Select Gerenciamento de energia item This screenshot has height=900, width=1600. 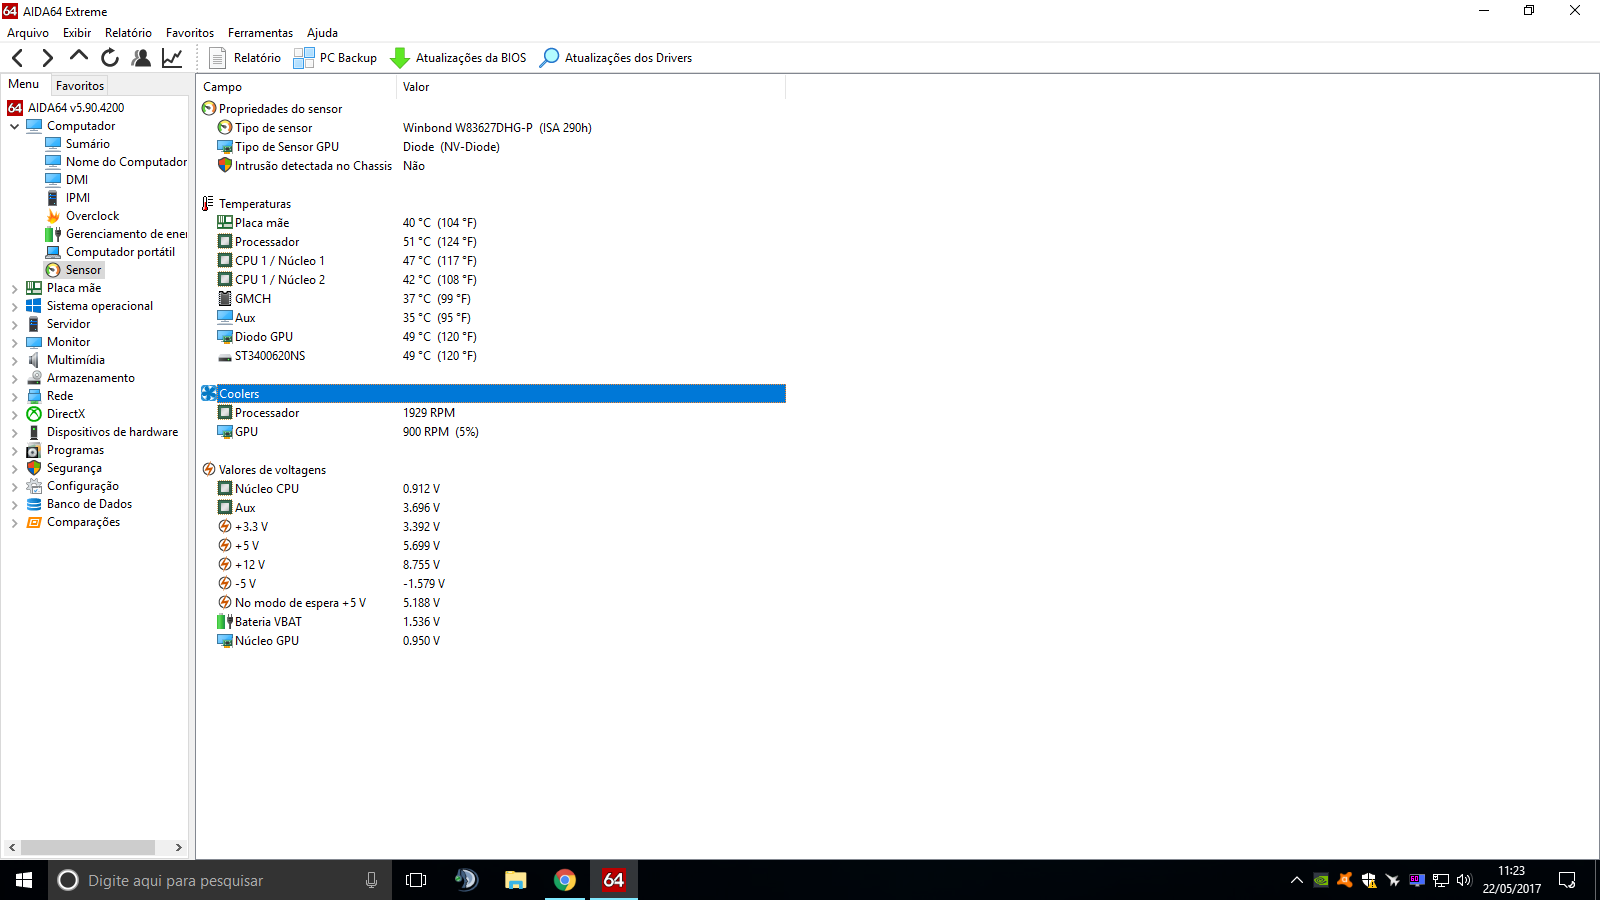pos(116,234)
